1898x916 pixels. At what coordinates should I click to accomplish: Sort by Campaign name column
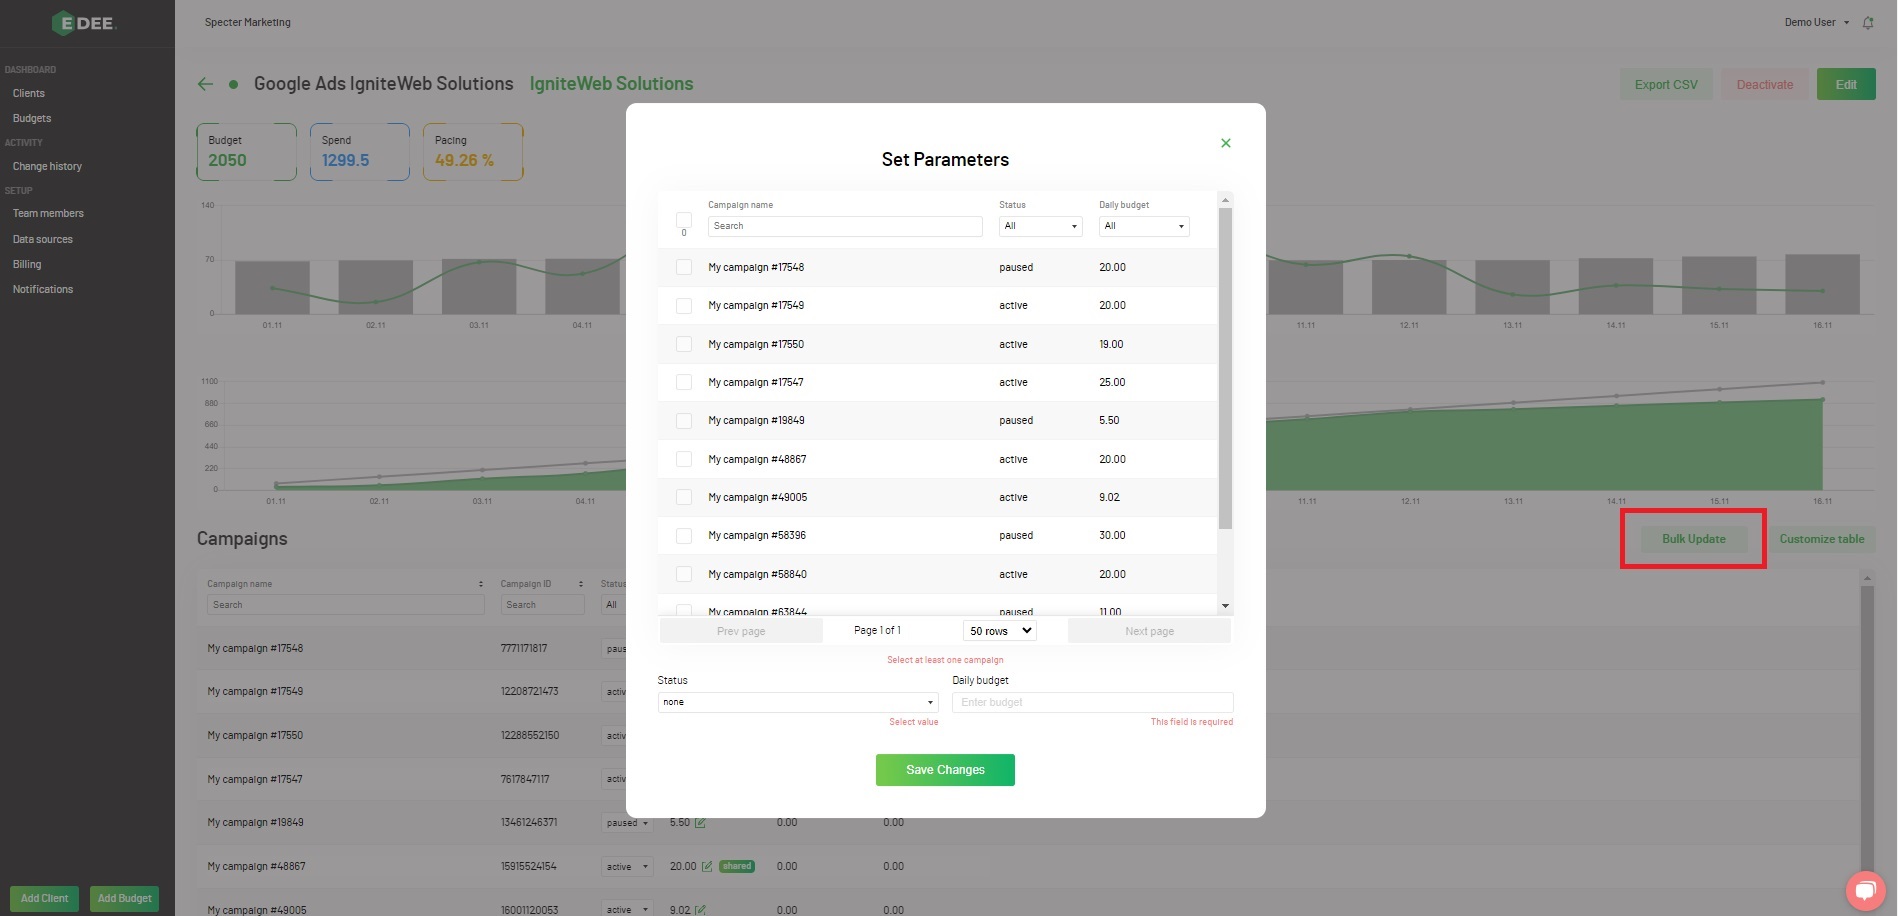pos(480,584)
